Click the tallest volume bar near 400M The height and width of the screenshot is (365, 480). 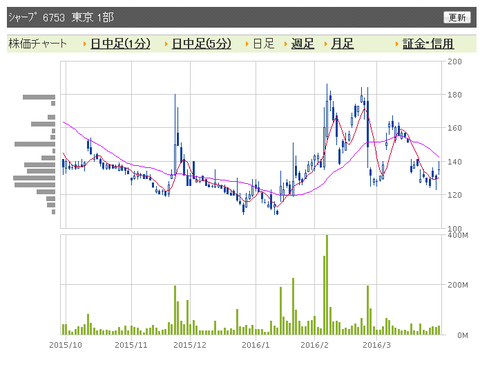click(327, 285)
